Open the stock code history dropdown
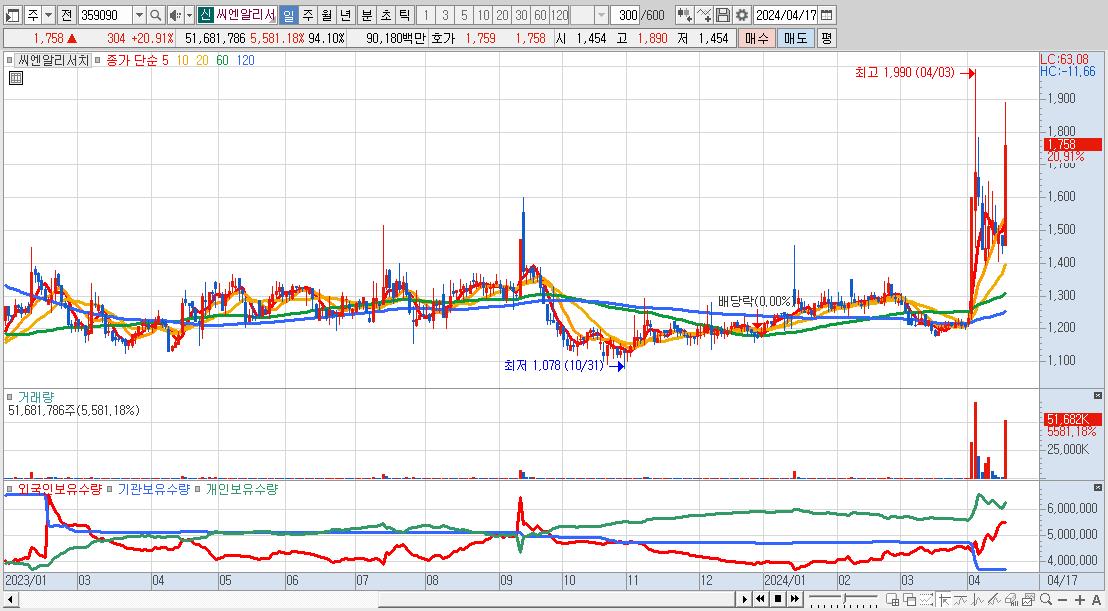 pos(139,15)
